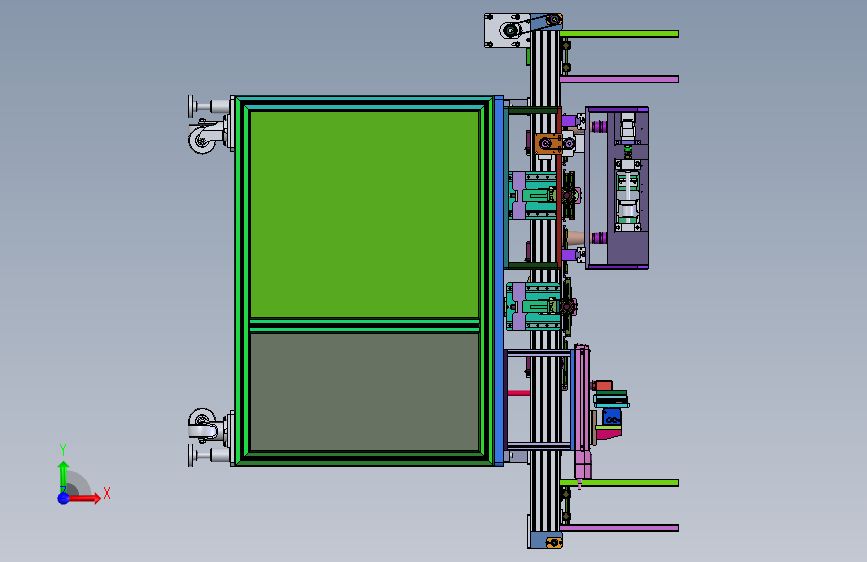Screen dimensions: 867x562
Task: Select the purple enclosure box on the right
Action: 617,188
